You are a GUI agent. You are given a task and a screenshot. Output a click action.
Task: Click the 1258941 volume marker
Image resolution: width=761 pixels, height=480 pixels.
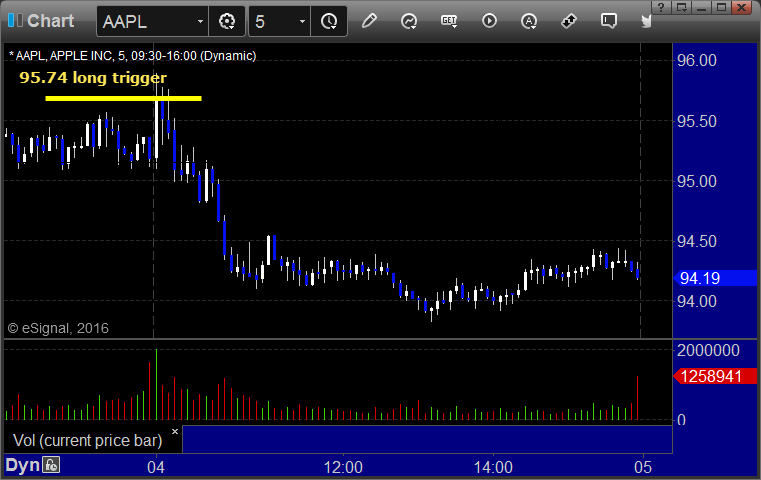click(x=715, y=376)
